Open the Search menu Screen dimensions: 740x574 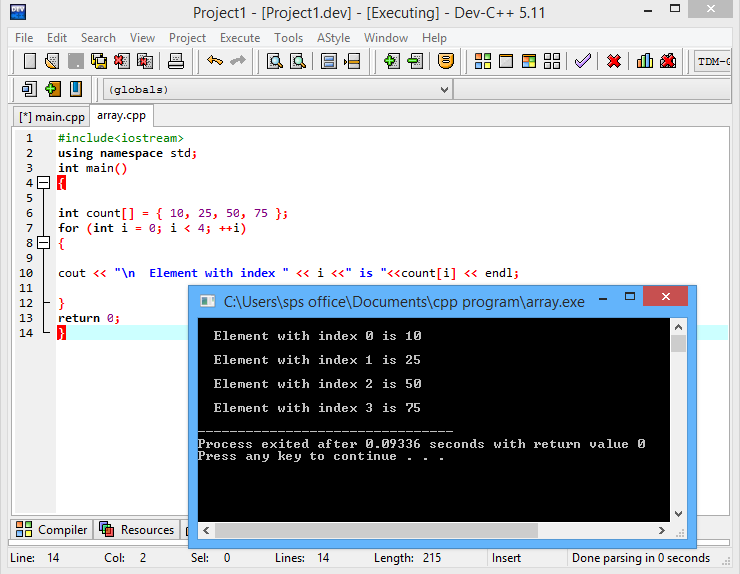(x=98, y=38)
